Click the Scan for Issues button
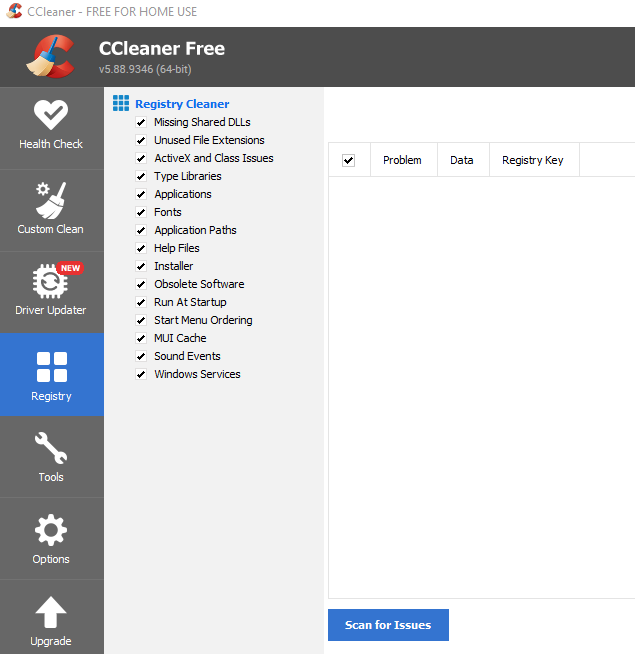 [388, 625]
